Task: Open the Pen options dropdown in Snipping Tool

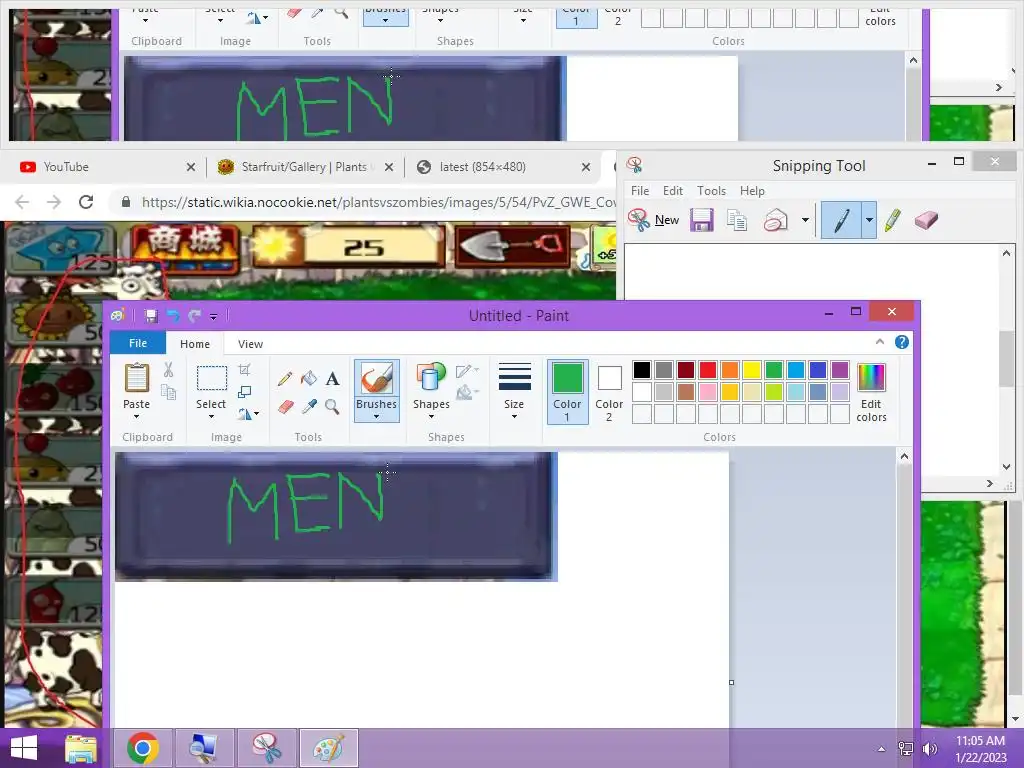Action: [869, 220]
